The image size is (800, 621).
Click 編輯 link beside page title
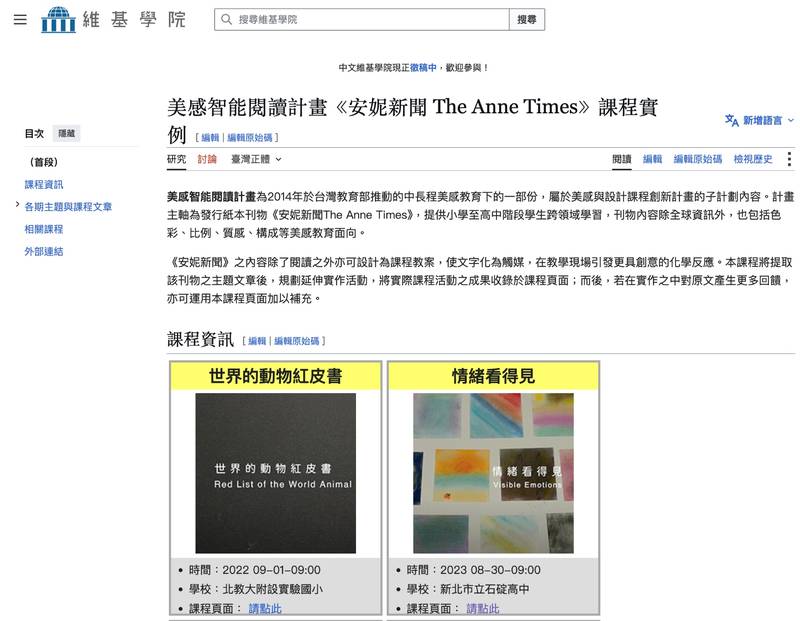[210, 137]
